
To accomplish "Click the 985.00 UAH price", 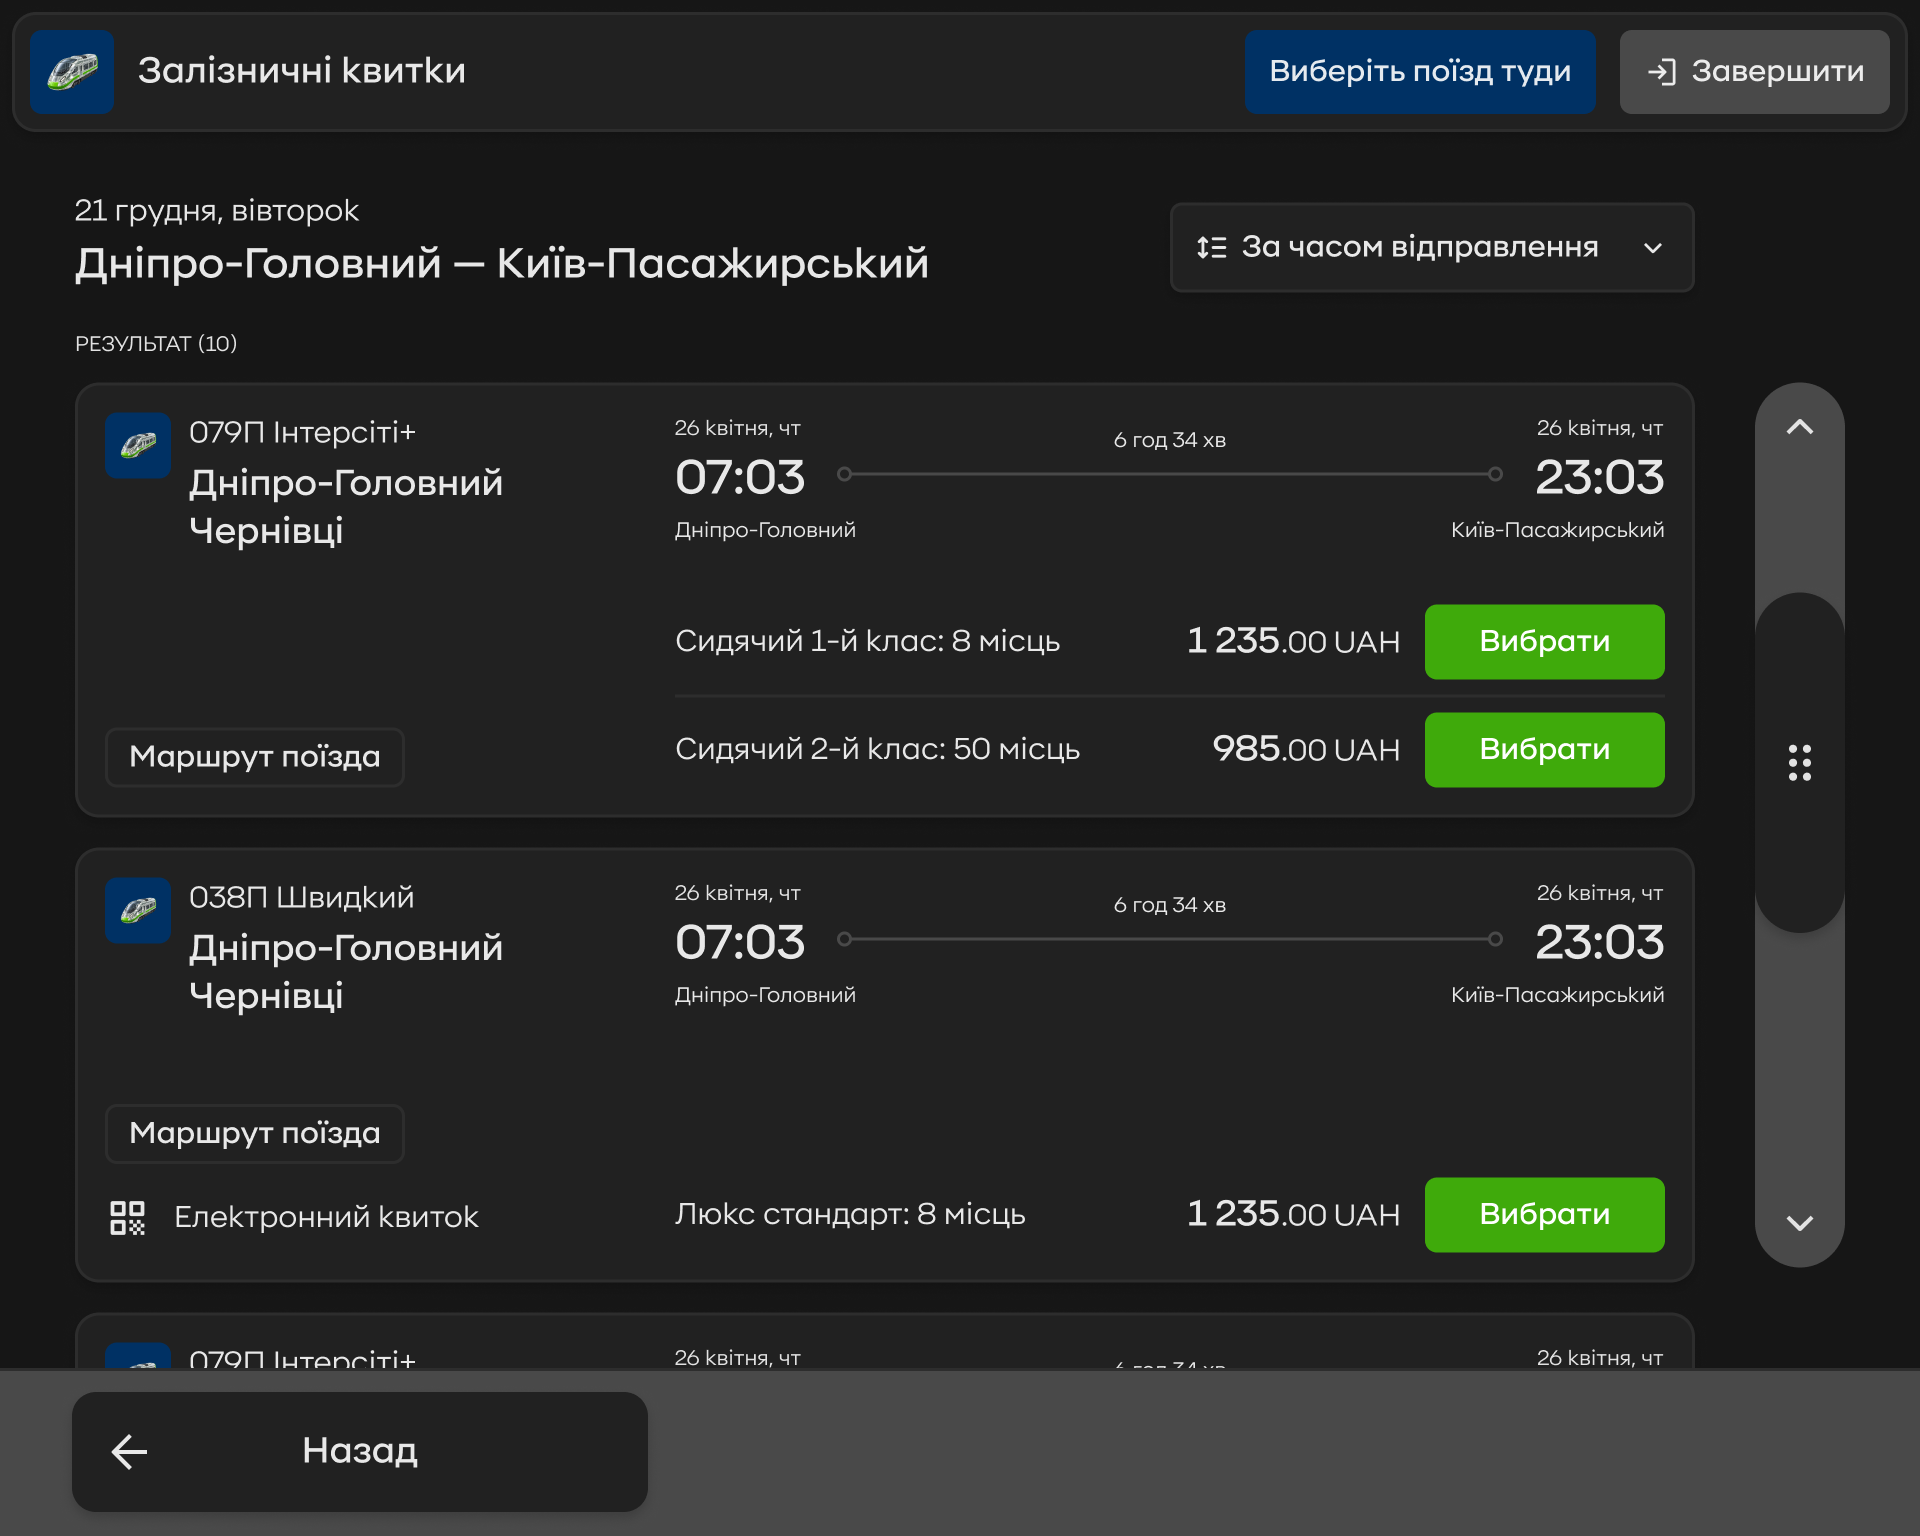I will pos(1306,749).
